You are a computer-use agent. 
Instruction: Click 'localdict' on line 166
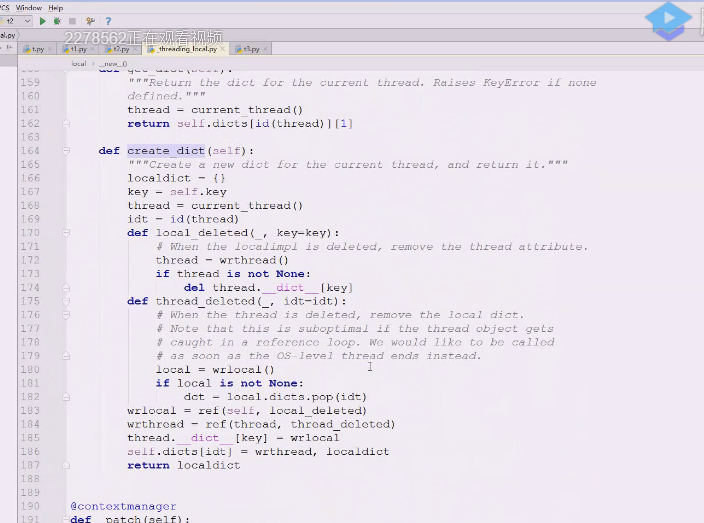159,178
